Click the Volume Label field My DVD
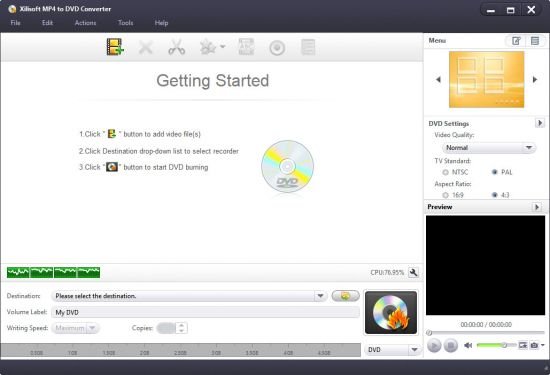Viewport: 550px width, 375px height. 206,312
